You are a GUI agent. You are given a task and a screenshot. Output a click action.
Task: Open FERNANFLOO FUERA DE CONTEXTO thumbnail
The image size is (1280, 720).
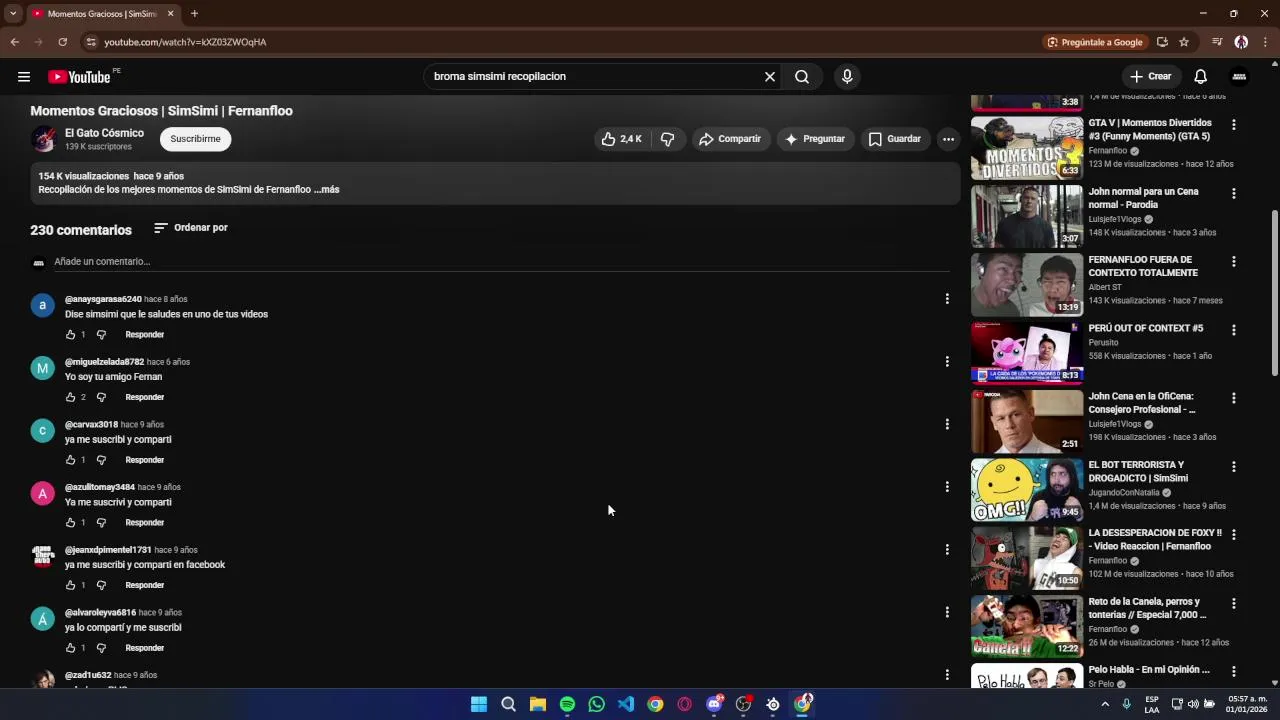coord(1026,284)
